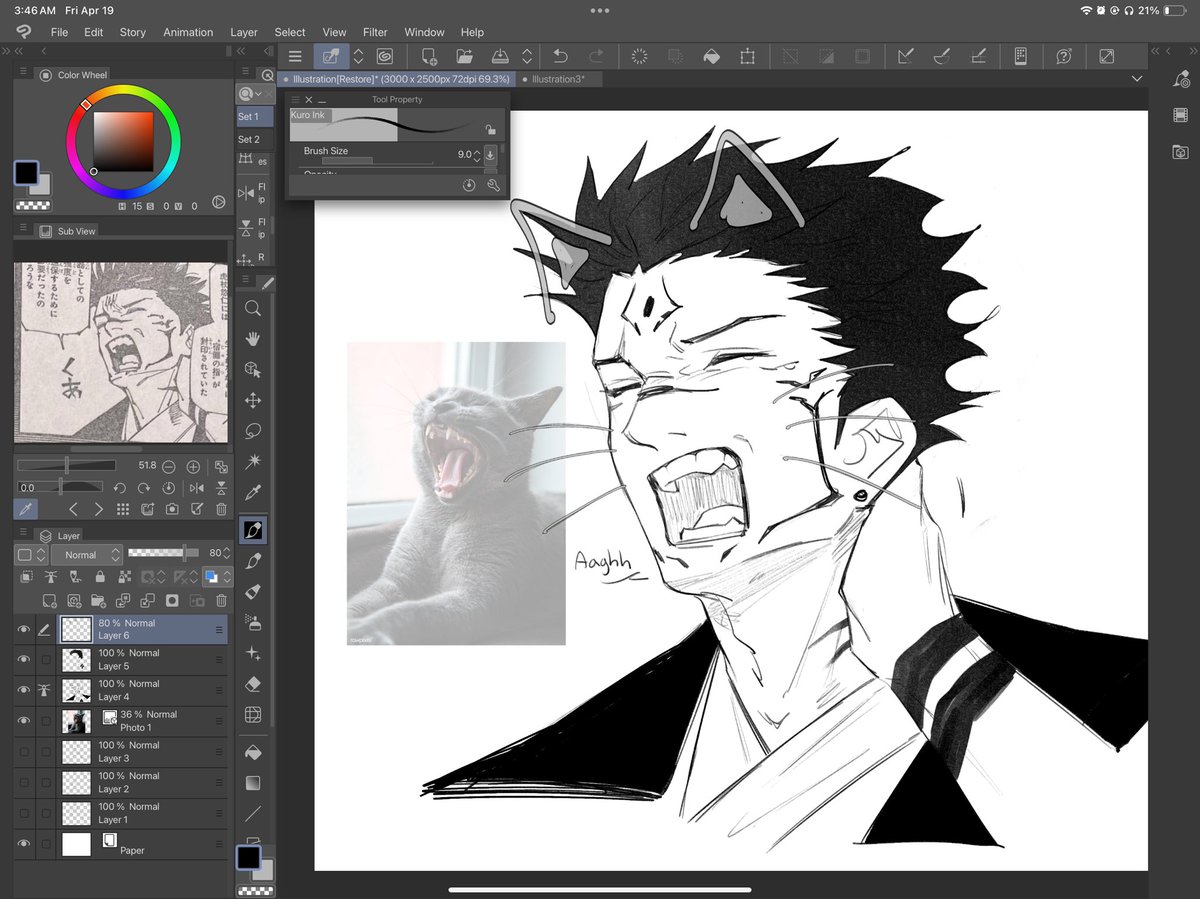
Task: Select the Lasso selection tool
Action: coord(253,431)
